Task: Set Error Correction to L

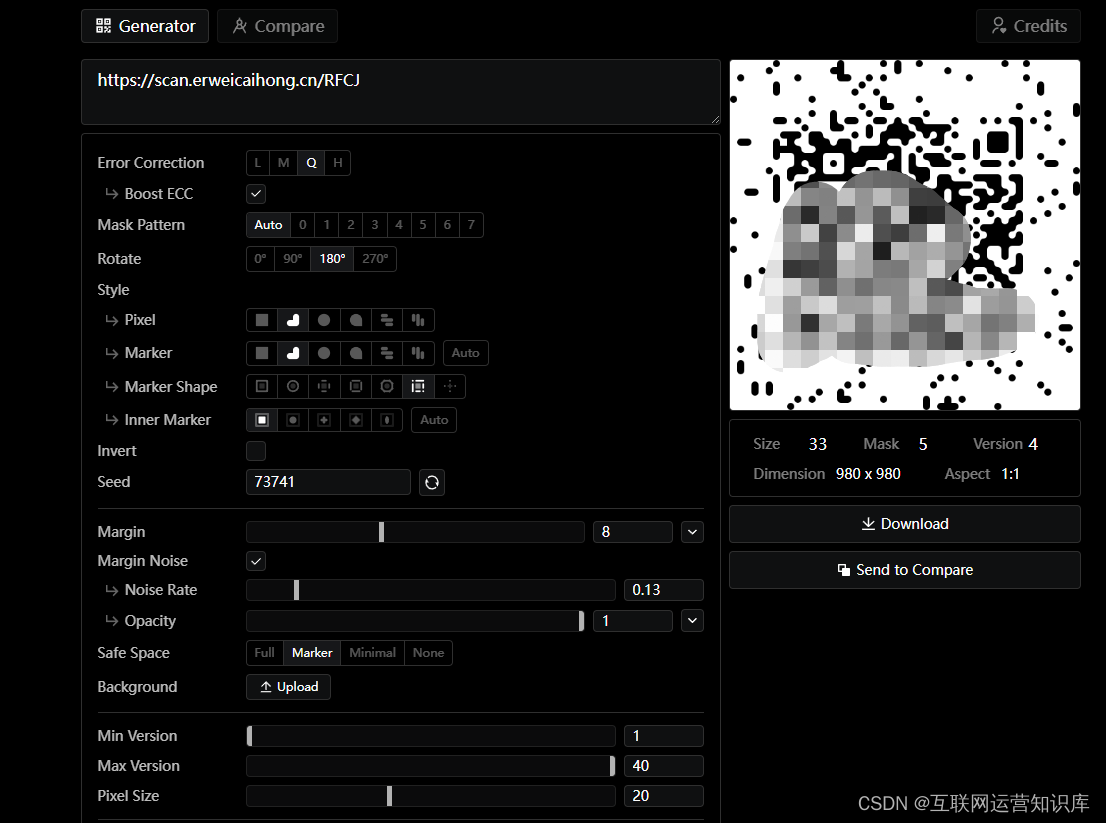Action: coord(257,163)
